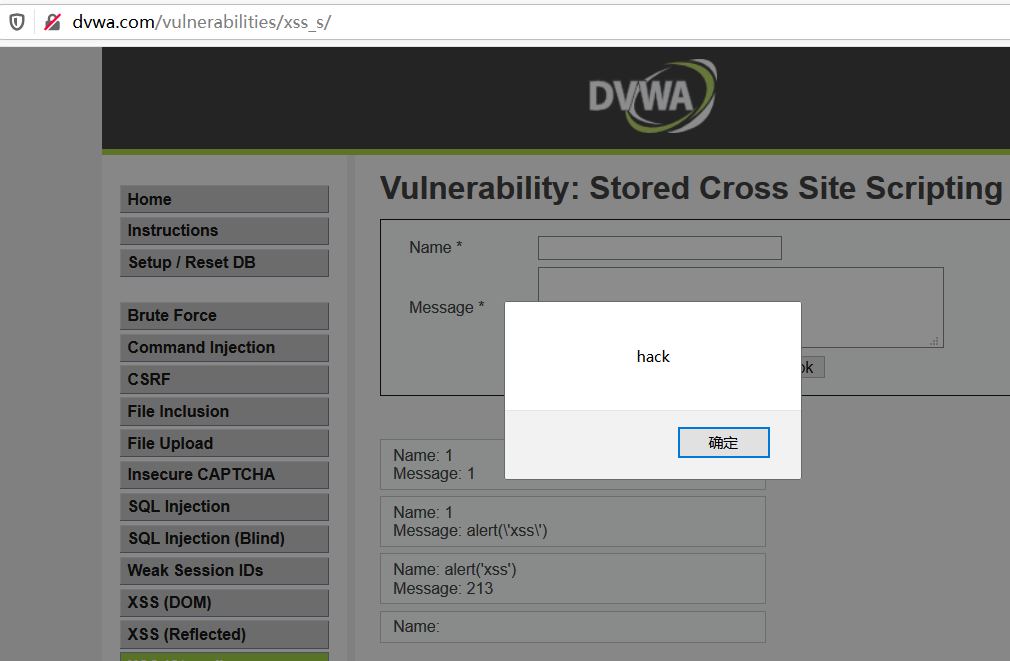
Task: Click the shield tracking protection icon
Action: 17,22
